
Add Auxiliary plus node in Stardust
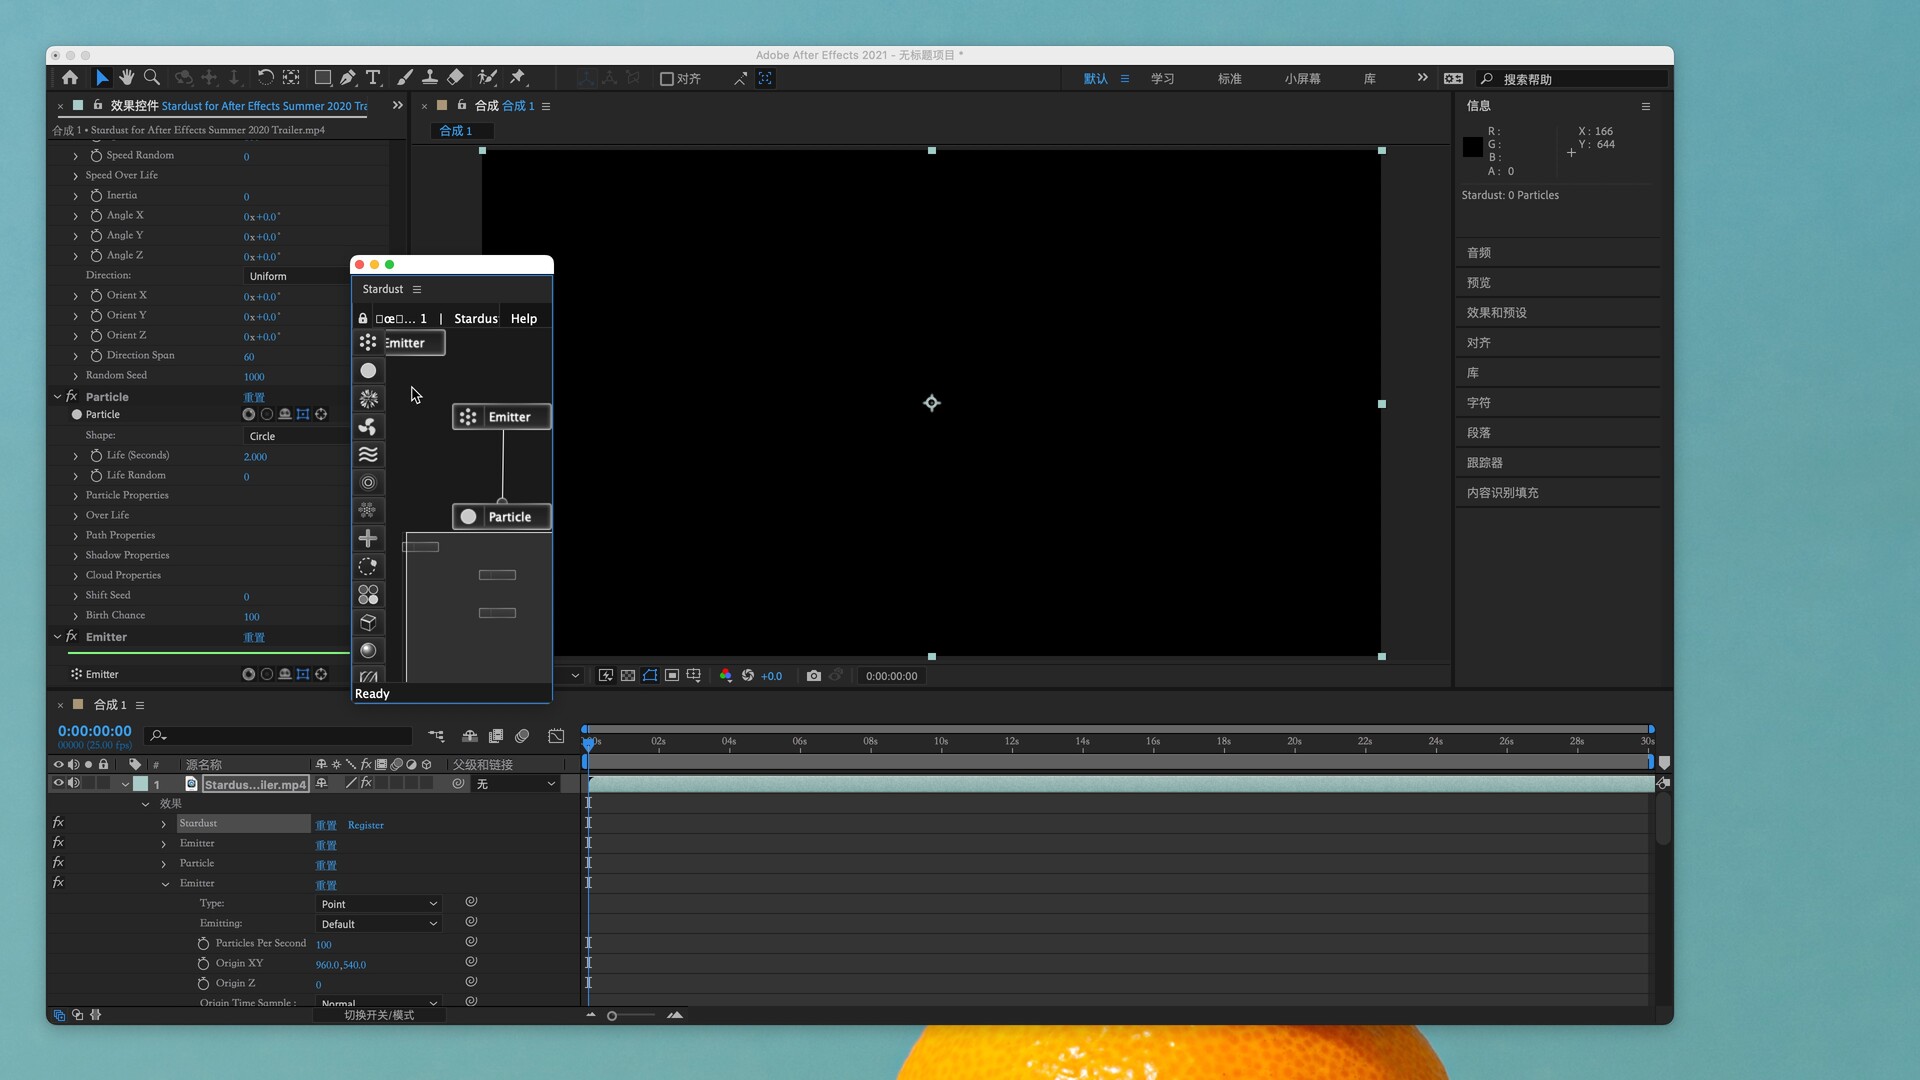click(x=368, y=538)
